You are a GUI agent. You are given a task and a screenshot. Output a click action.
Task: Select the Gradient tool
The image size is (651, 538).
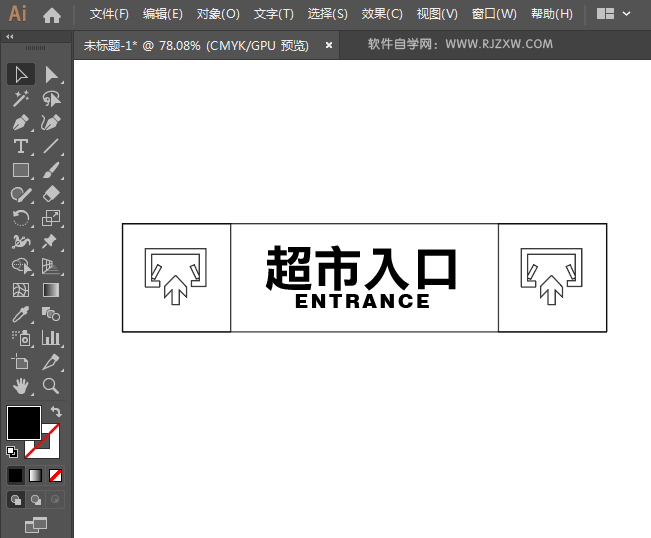pyautogui.click(x=51, y=290)
